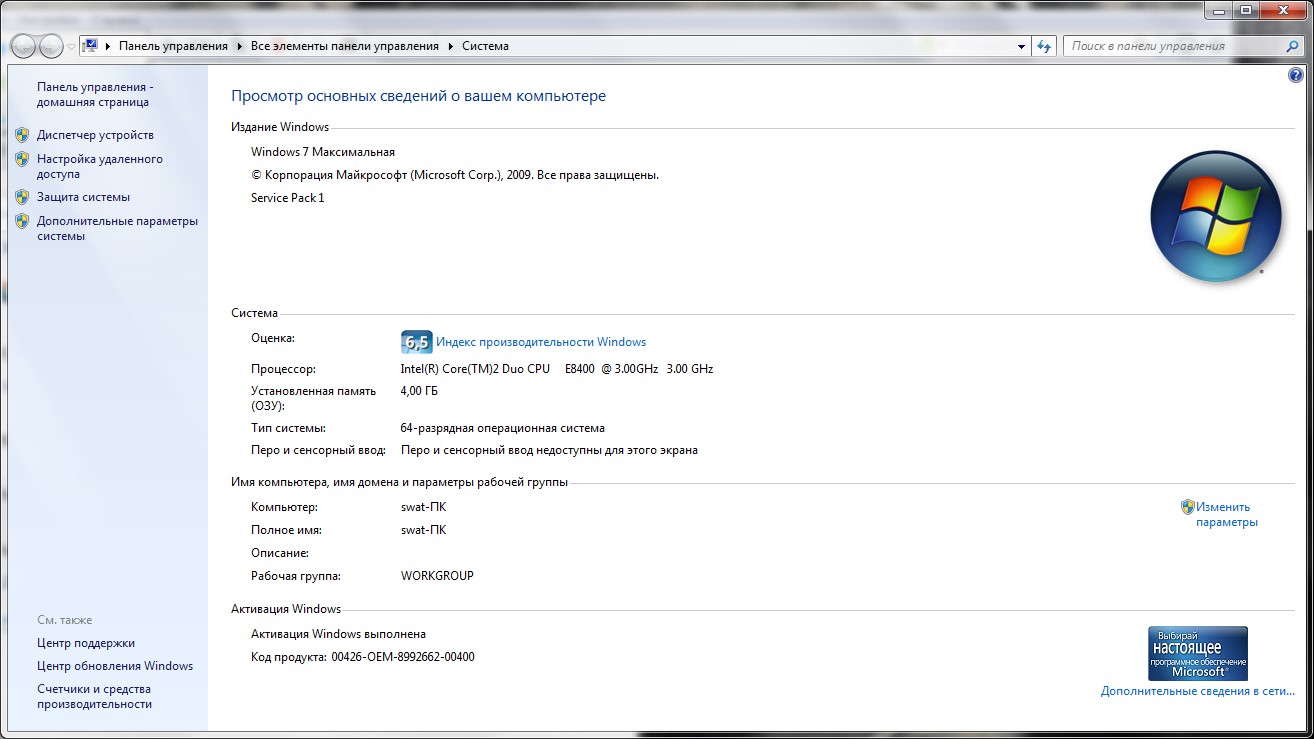The width and height of the screenshot is (1314, 739).
Task: Open "Диспетчер устройств" link
Action: pos(95,135)
